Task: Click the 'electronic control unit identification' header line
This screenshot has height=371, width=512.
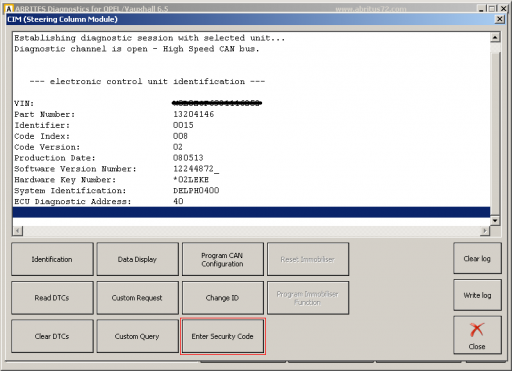Action: pos(147,82)
